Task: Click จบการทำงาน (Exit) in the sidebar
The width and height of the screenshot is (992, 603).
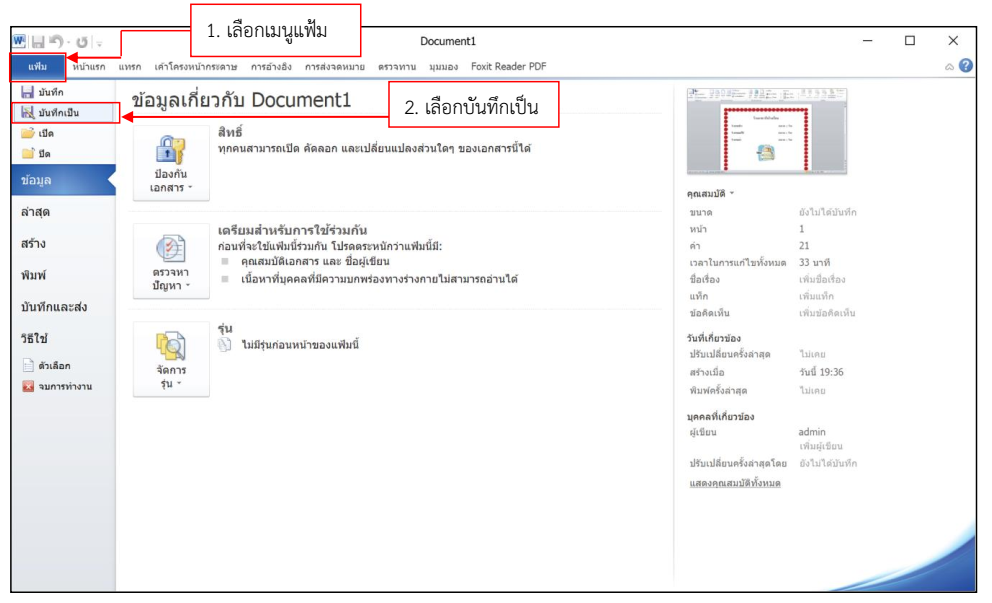Action: tap(56, 387)
